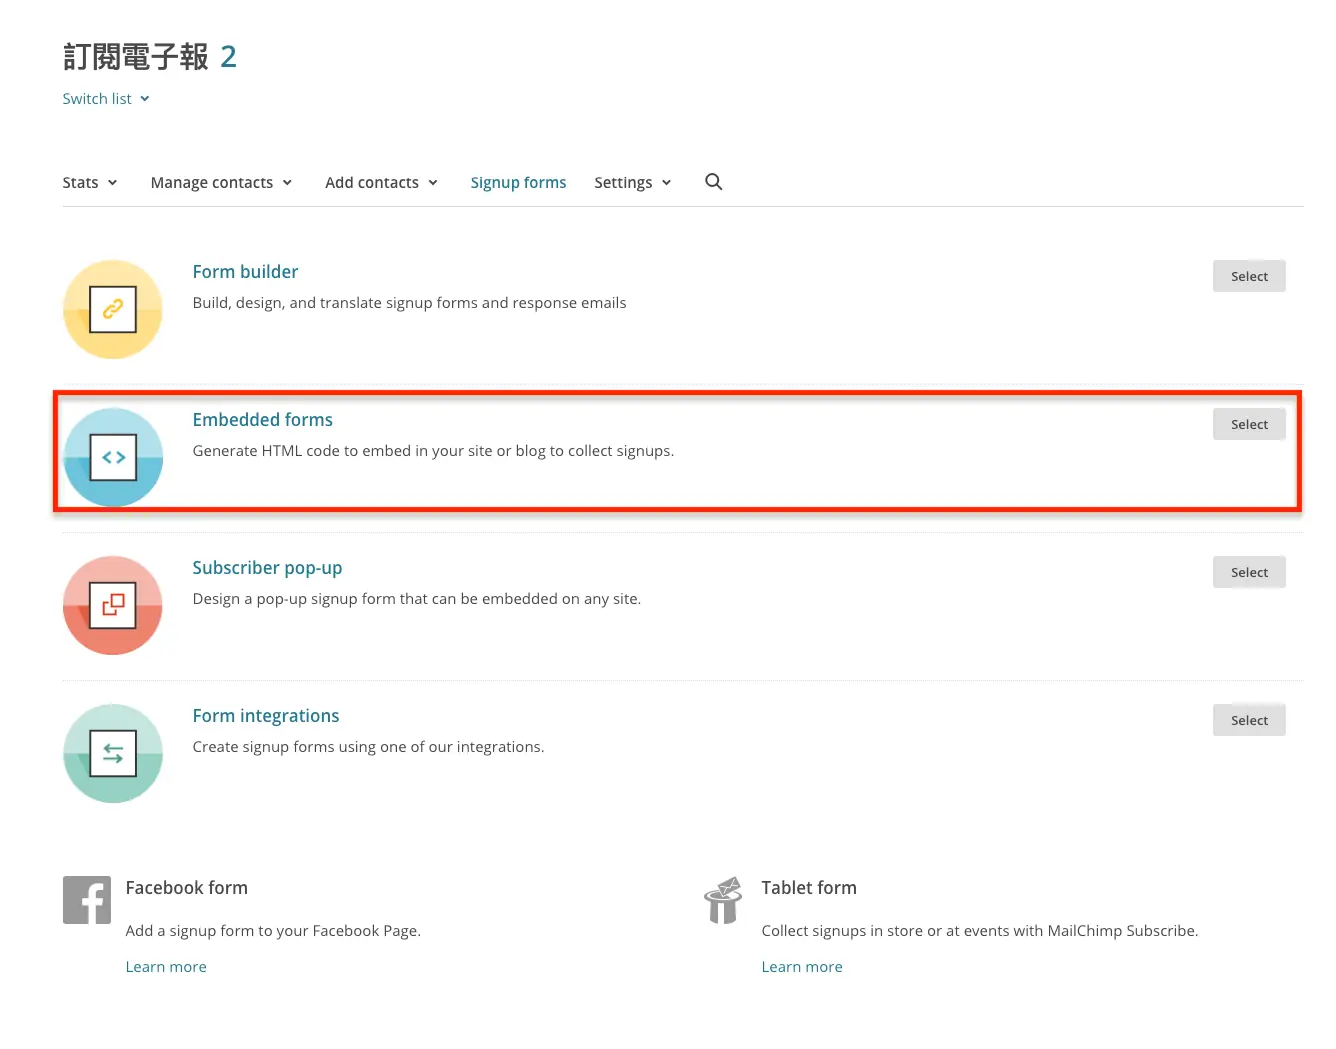Open the Subscriber pop-up title link
The image size is (1336, 1049).
pos(267,568)
